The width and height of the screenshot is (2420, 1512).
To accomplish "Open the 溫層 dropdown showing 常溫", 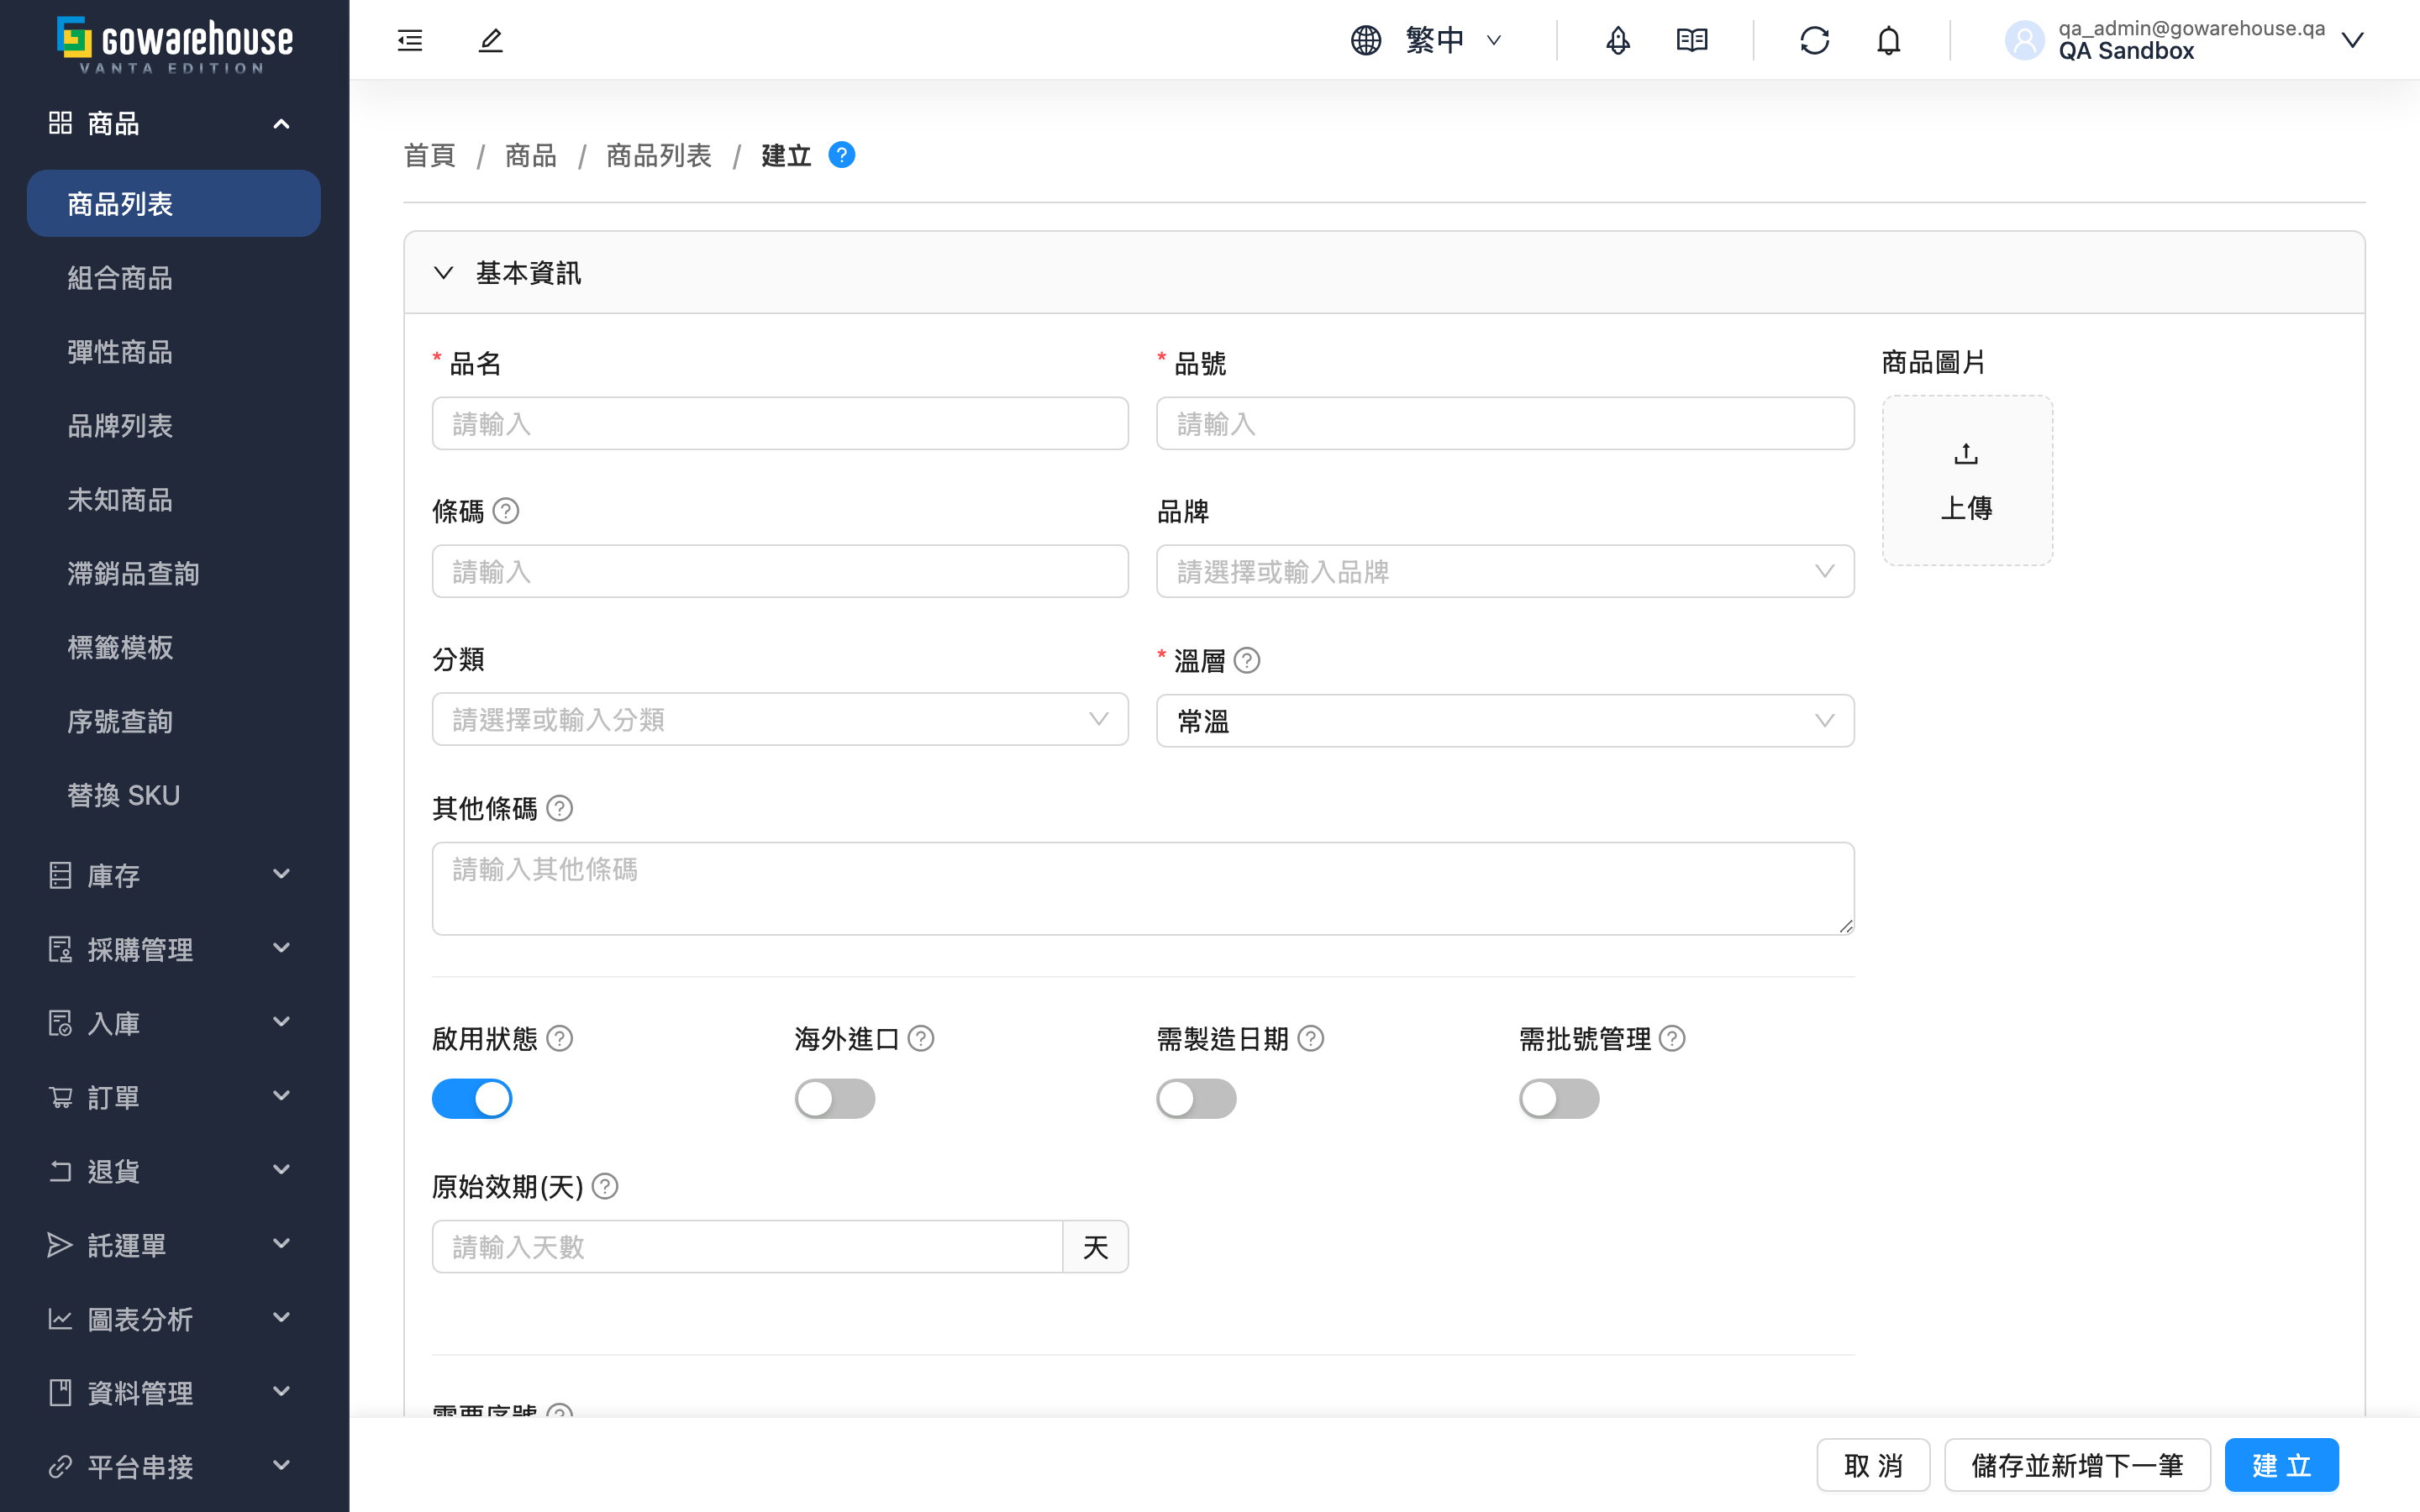I will pyautogui.click(x=1505, y=721).
